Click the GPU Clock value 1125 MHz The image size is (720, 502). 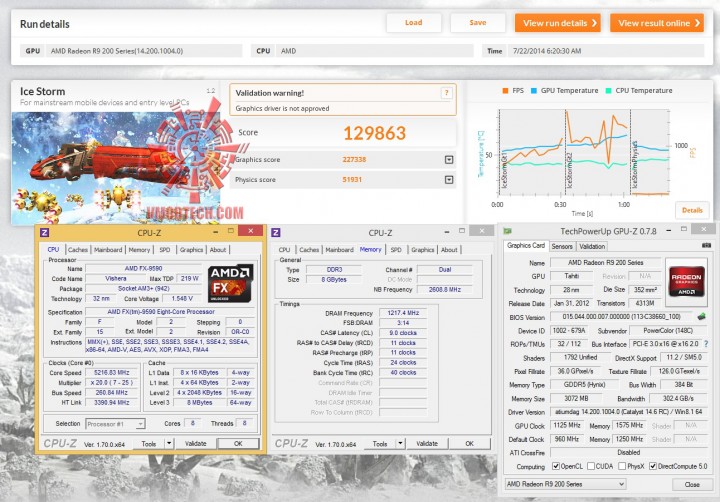(x=567, y=425)
